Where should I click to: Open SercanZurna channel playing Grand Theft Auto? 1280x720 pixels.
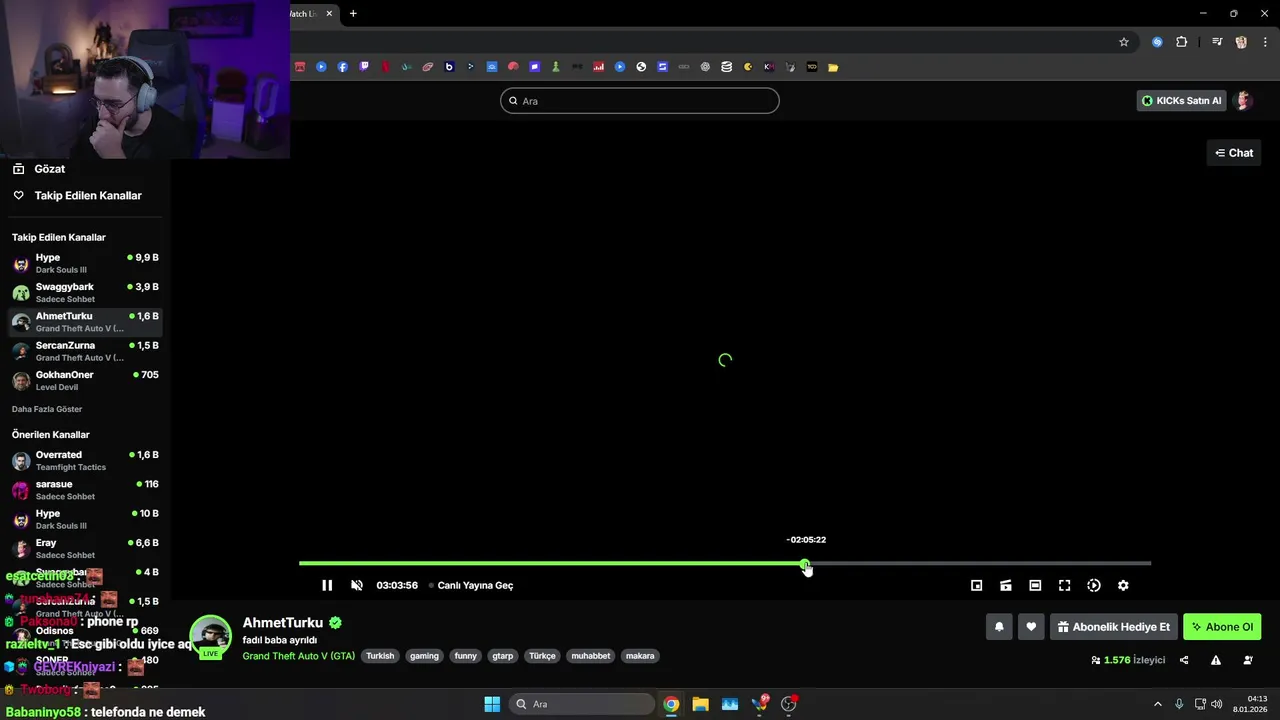[85, 351]
